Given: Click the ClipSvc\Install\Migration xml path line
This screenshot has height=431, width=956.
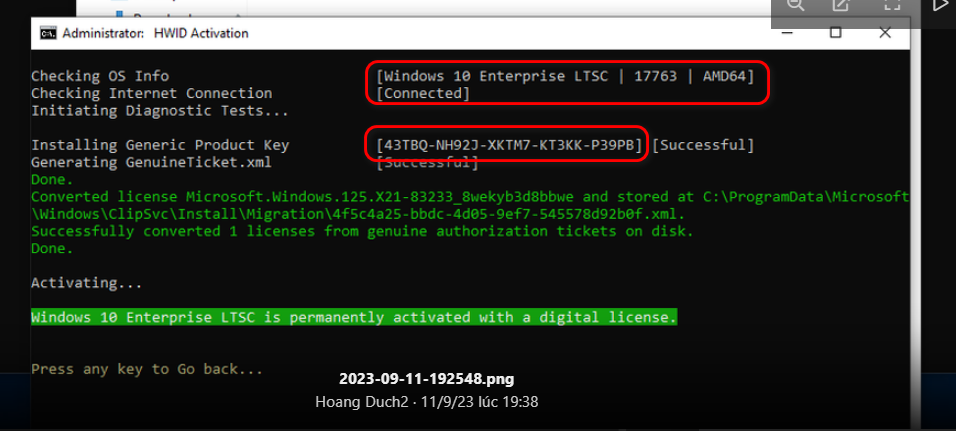Looking at the screenshot, I should [358, 215].
